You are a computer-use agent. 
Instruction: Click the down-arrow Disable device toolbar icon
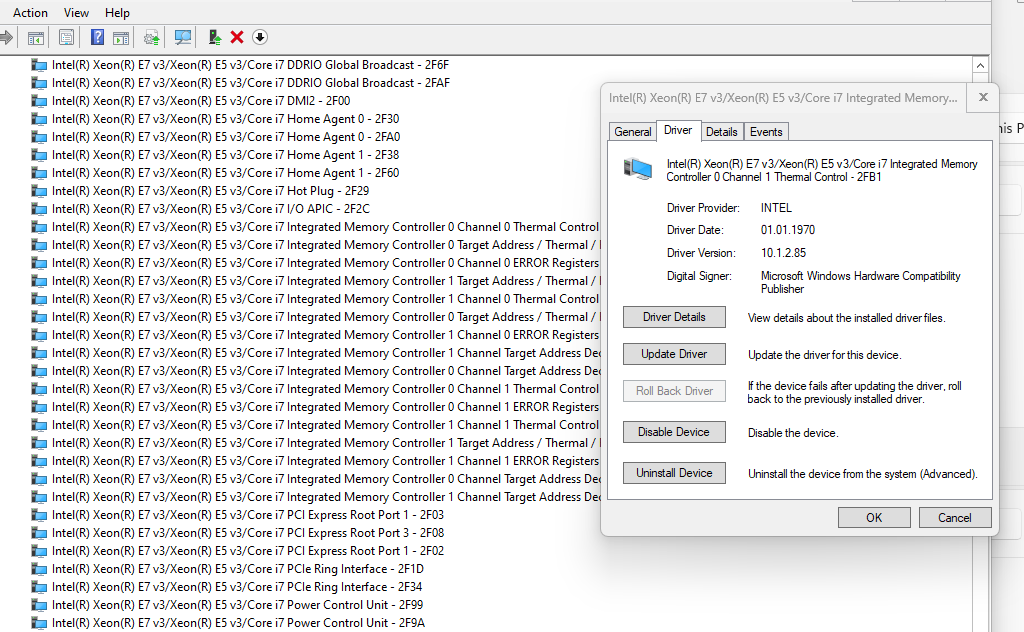260,38
